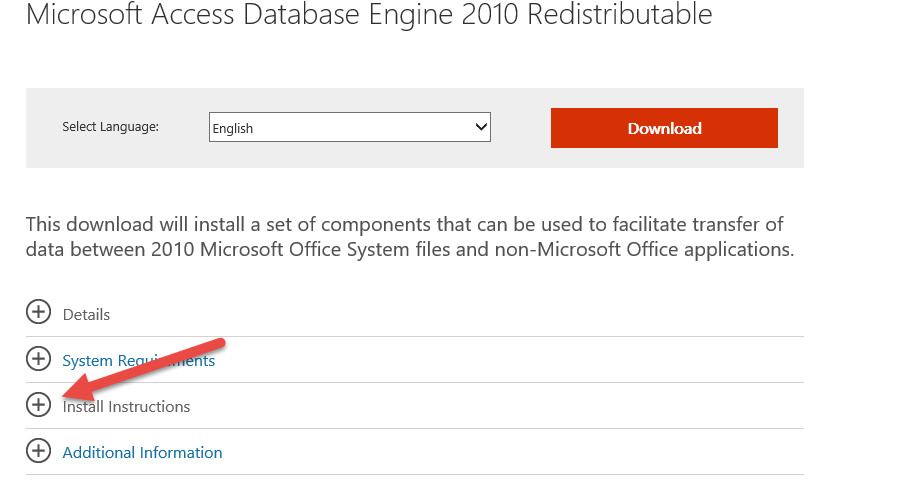This screenshot has width=908, height=496.
Task: Click the Install Instructions section label
Action: point(126,407)
